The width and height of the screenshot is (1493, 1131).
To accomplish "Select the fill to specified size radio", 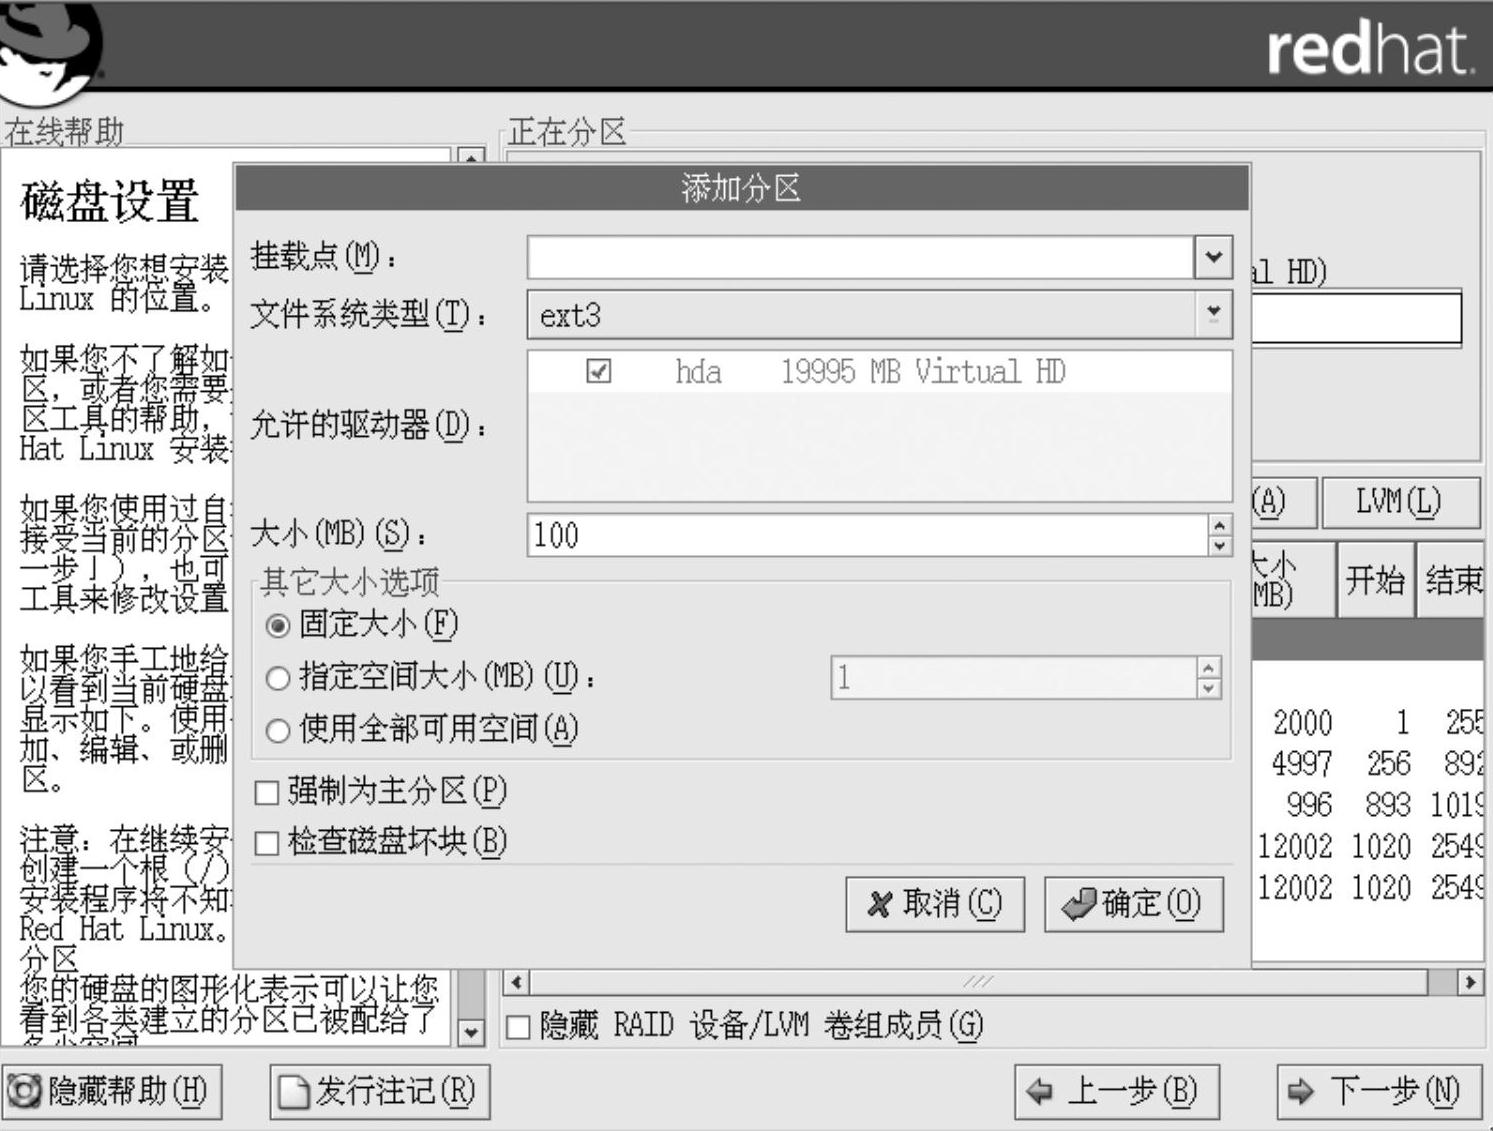I will click(278, 679).
